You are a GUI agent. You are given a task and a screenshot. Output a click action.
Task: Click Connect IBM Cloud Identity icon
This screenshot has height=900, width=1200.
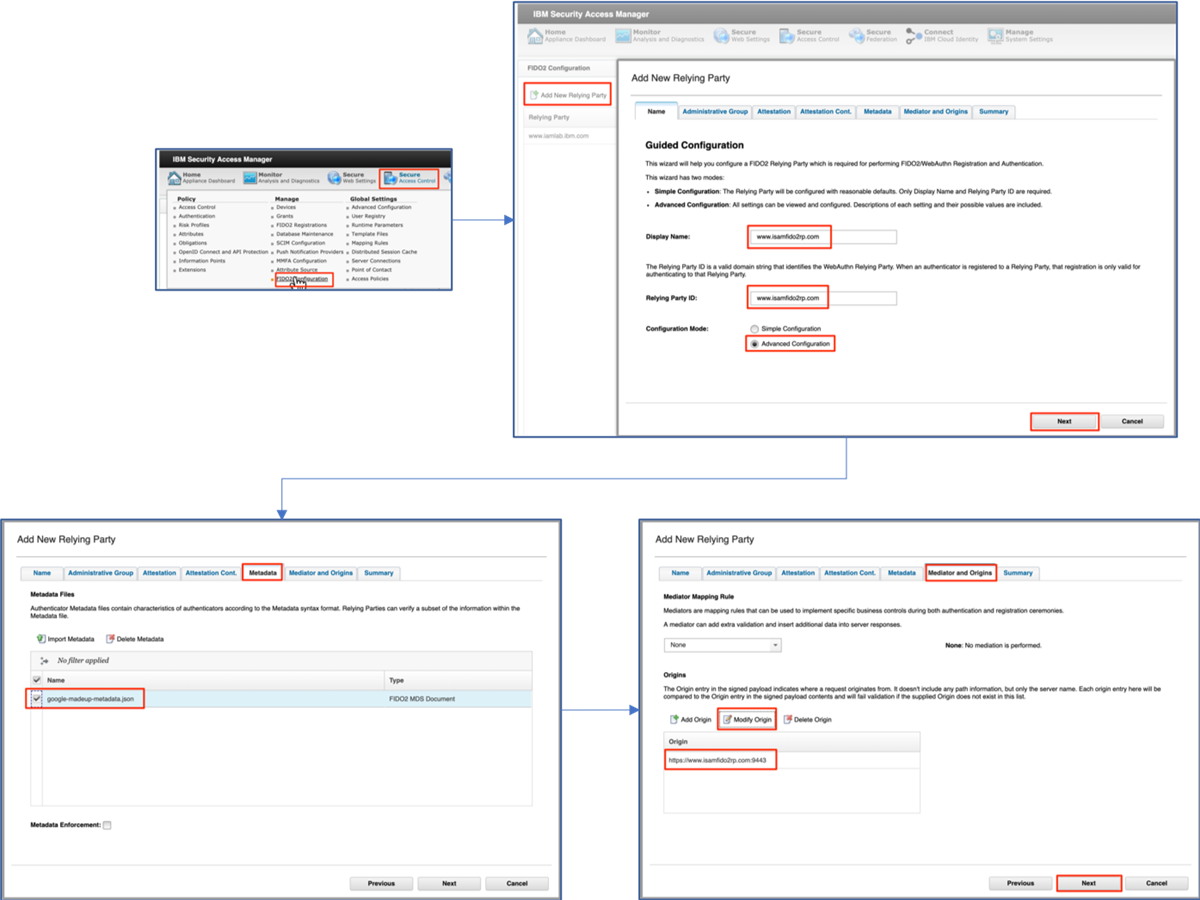[x=914, y=35]
